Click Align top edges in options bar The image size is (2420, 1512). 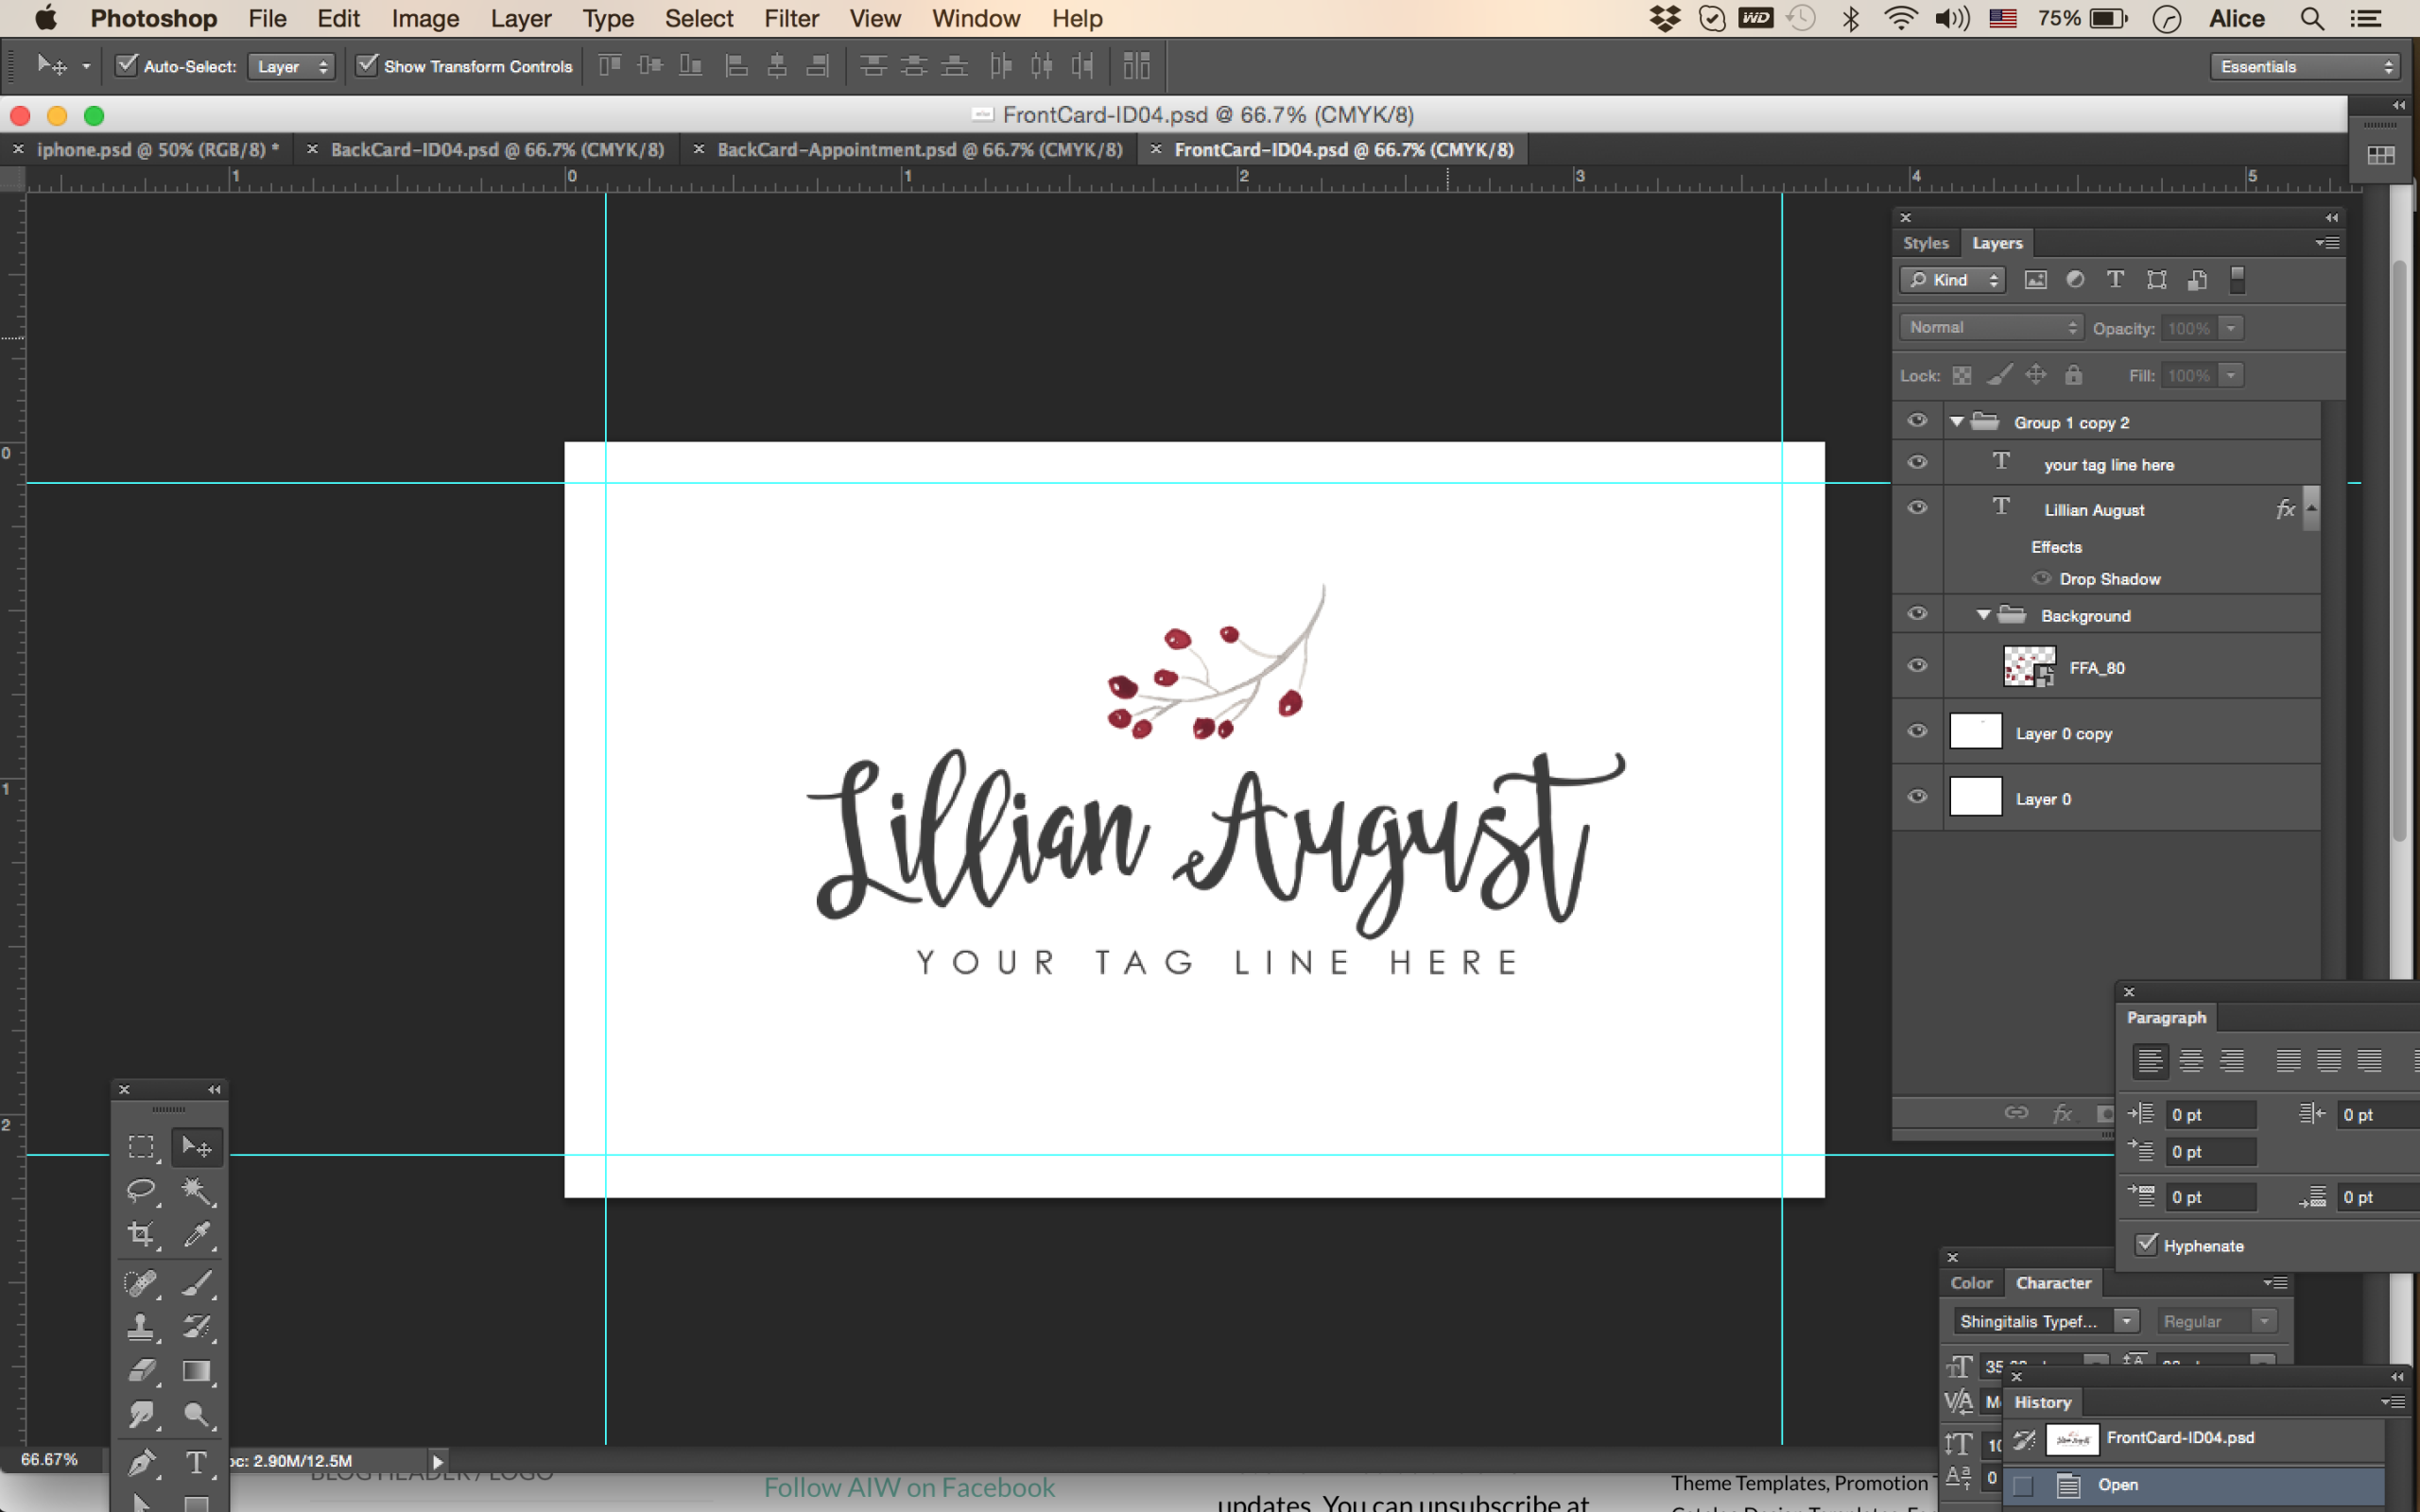tap(609, 66)
